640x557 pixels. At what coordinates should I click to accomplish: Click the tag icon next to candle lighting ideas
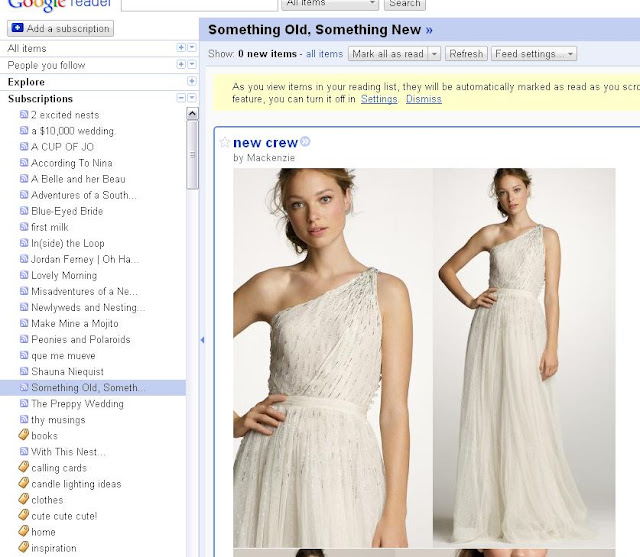tap(24, 483)
